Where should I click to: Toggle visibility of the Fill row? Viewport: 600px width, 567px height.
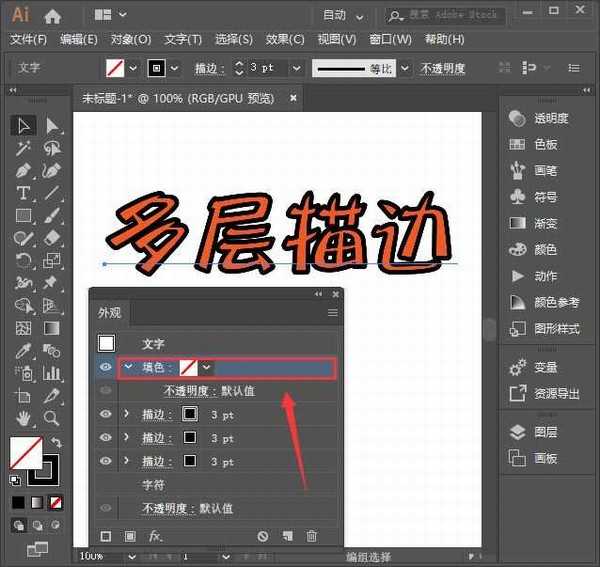pyautogui.click(x=106, y=367)
